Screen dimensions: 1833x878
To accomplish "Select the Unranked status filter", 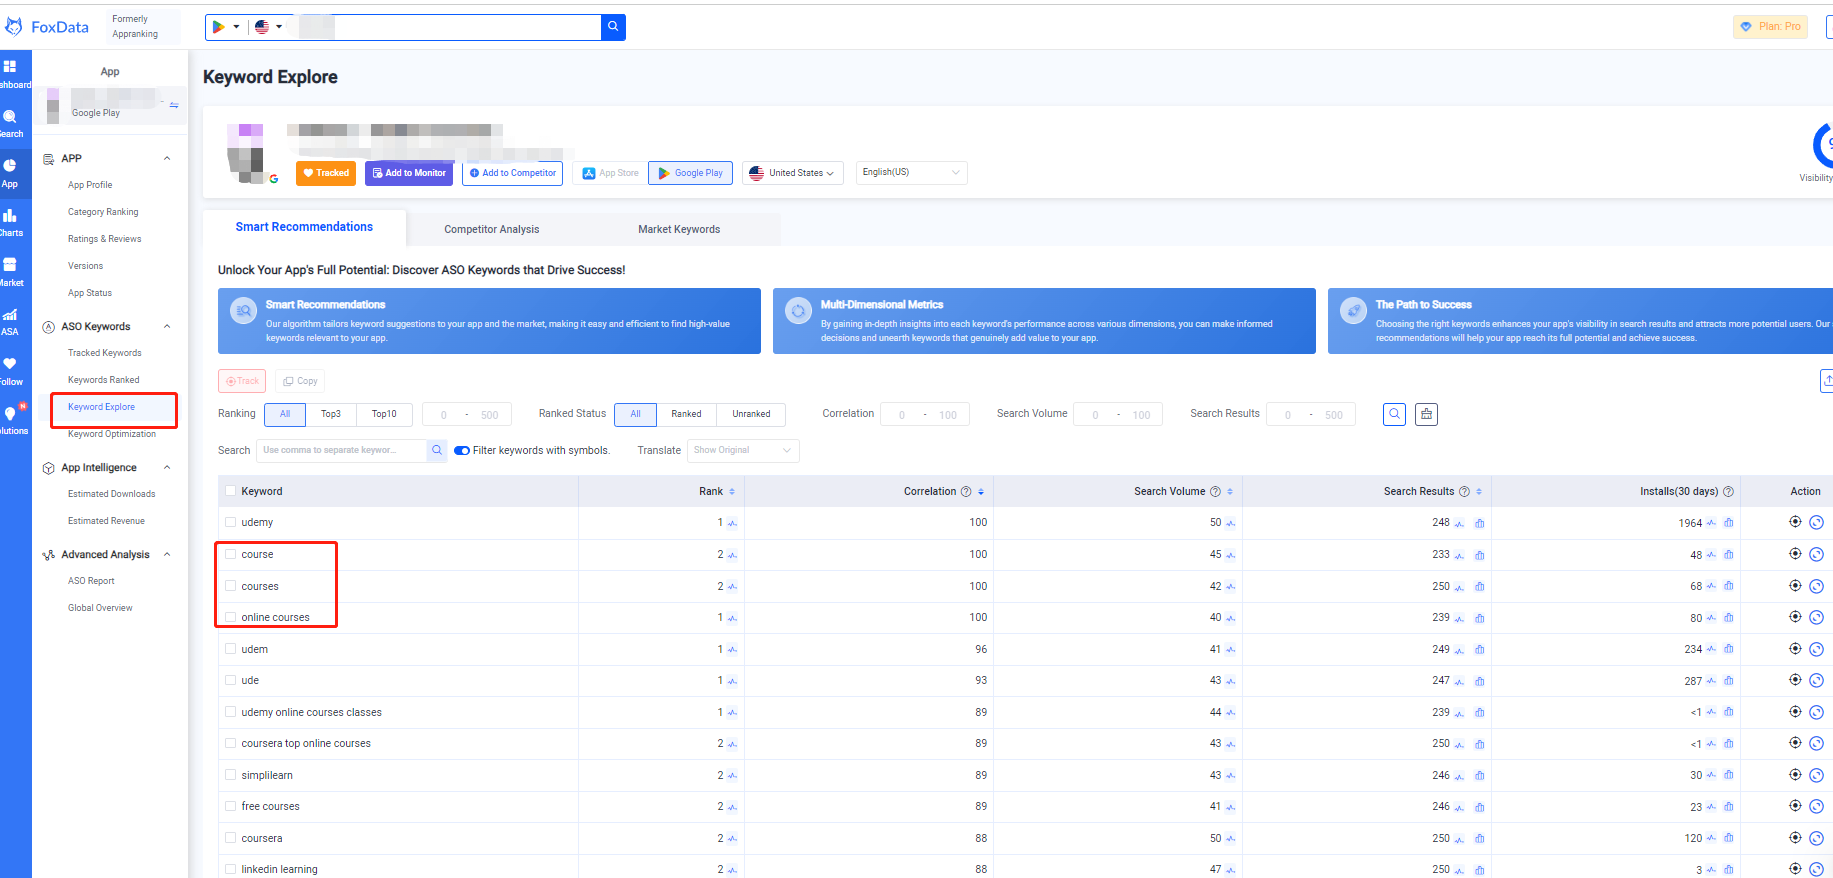I will [x=751, y=414].
